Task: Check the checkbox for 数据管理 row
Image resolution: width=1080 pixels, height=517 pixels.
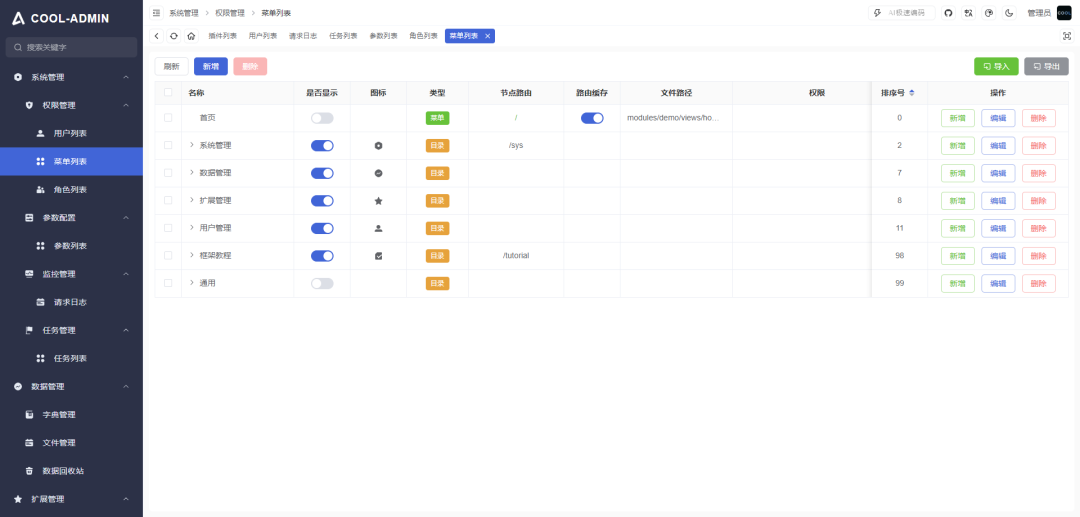Action: tap(168, 173)
